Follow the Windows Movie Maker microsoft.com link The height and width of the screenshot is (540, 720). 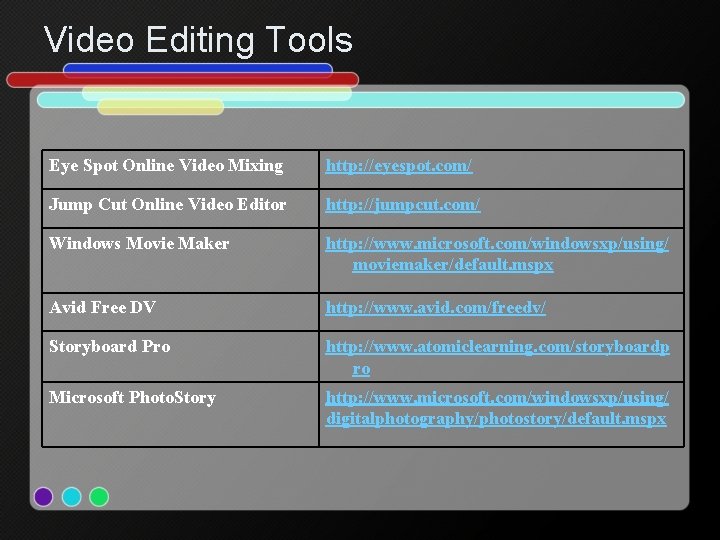(497, 254)
